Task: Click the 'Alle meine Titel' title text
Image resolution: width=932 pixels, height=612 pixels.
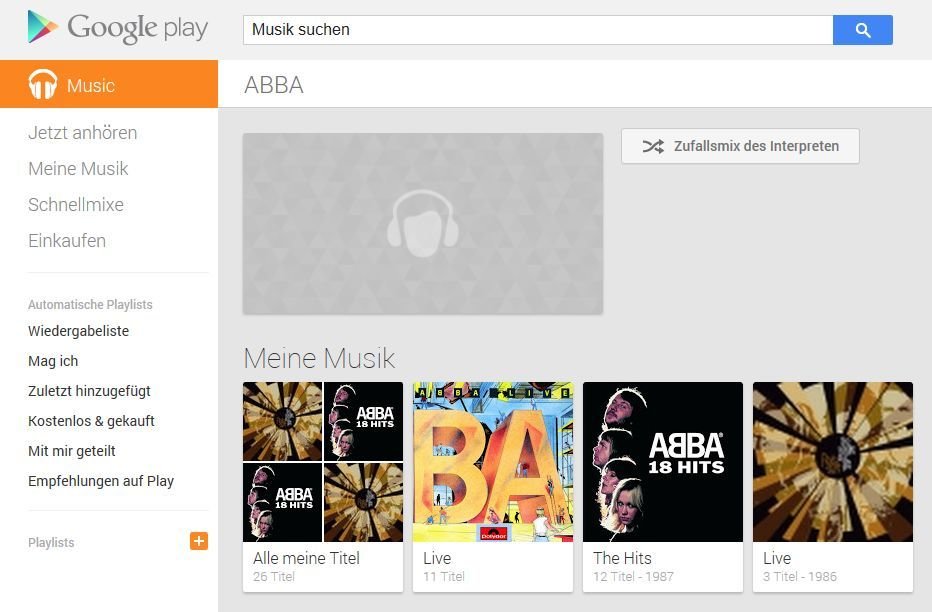Action: click(x=307, y=558)
